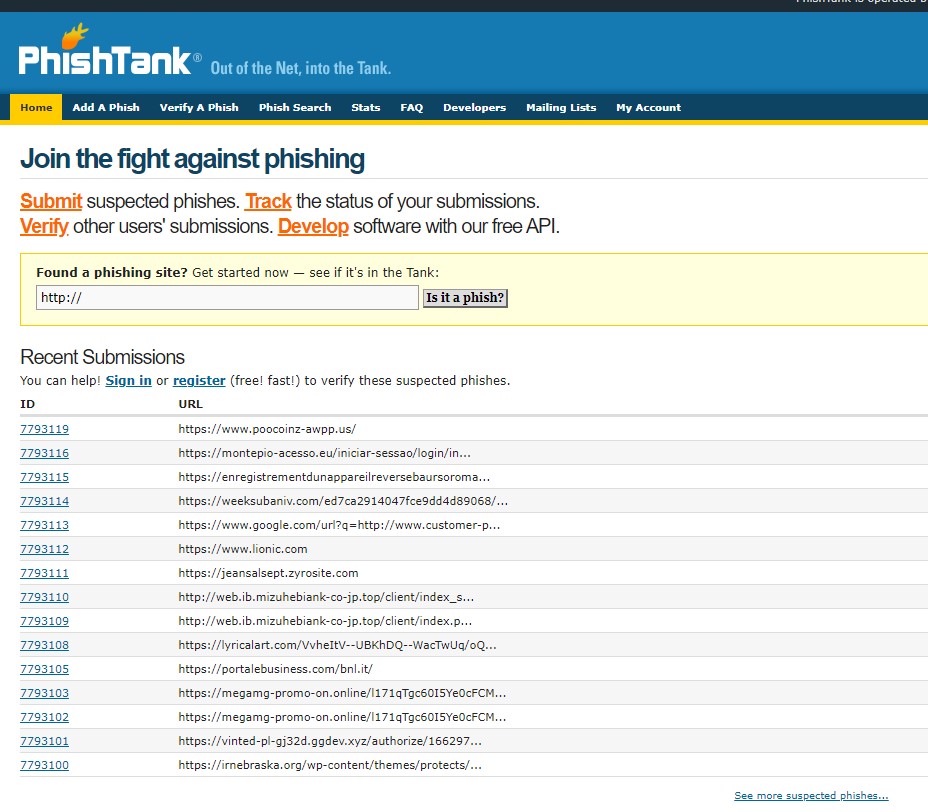The height and width of the screenshot is (812, 928).
Task: Open submission ID 7793119
Action: (x=44, y=429)
